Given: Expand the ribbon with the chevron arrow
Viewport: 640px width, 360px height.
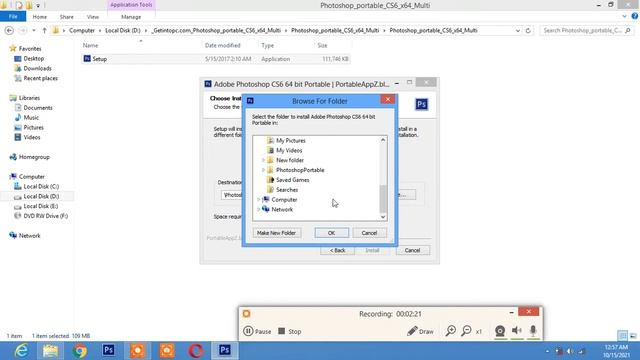Looking at the screenshot, I should (624, 16).
